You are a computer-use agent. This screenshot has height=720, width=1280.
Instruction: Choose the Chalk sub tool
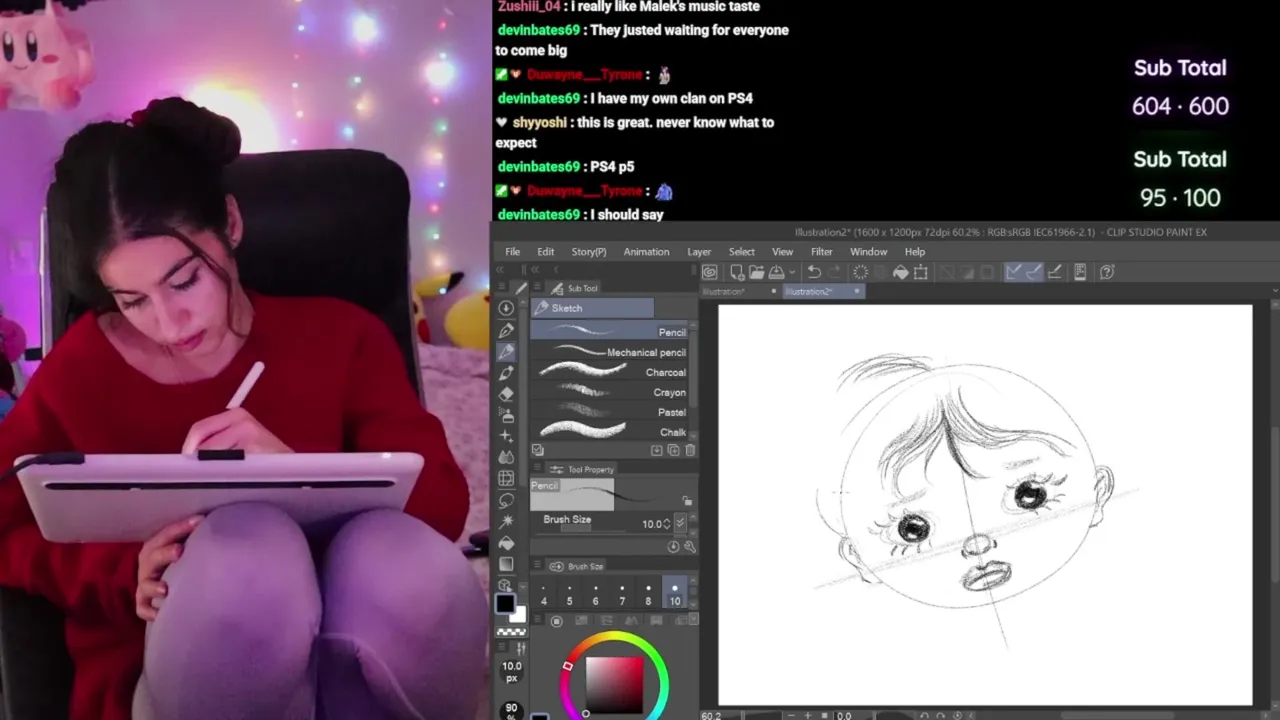pos(609,432)
